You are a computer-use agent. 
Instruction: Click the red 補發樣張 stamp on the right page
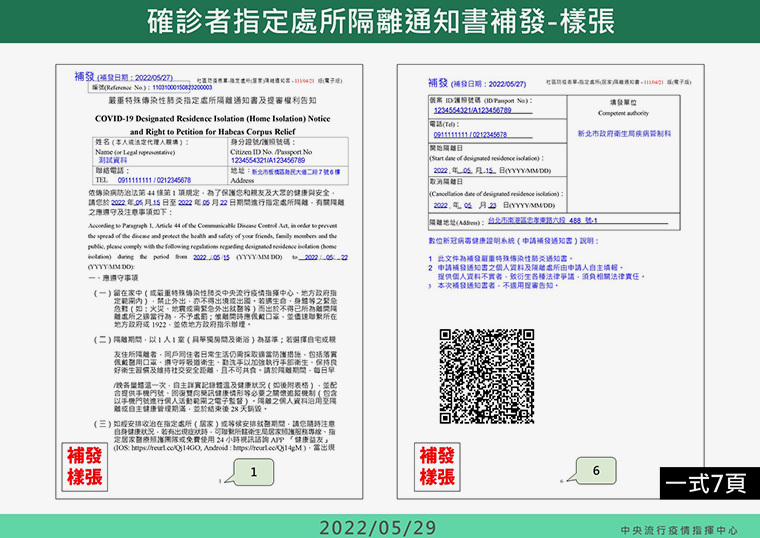coord(437,467)
